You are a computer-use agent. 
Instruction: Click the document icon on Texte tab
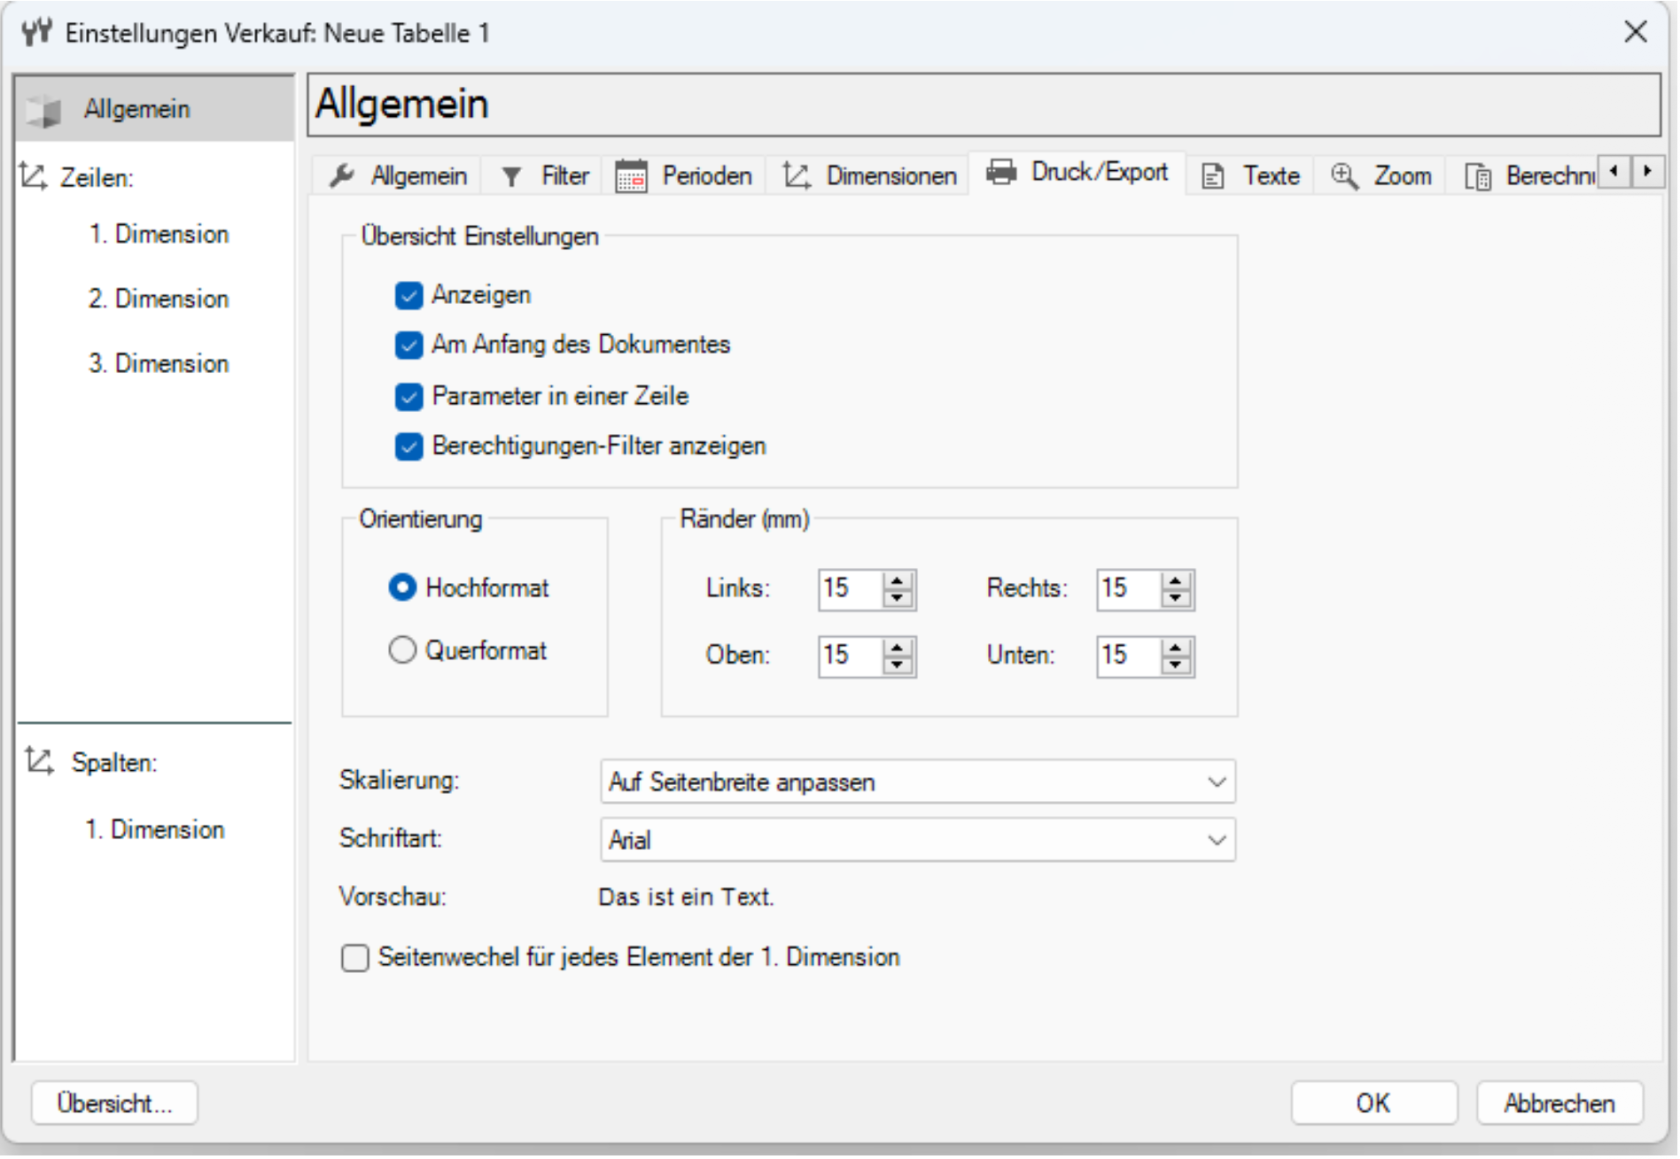pos(1212,177)
